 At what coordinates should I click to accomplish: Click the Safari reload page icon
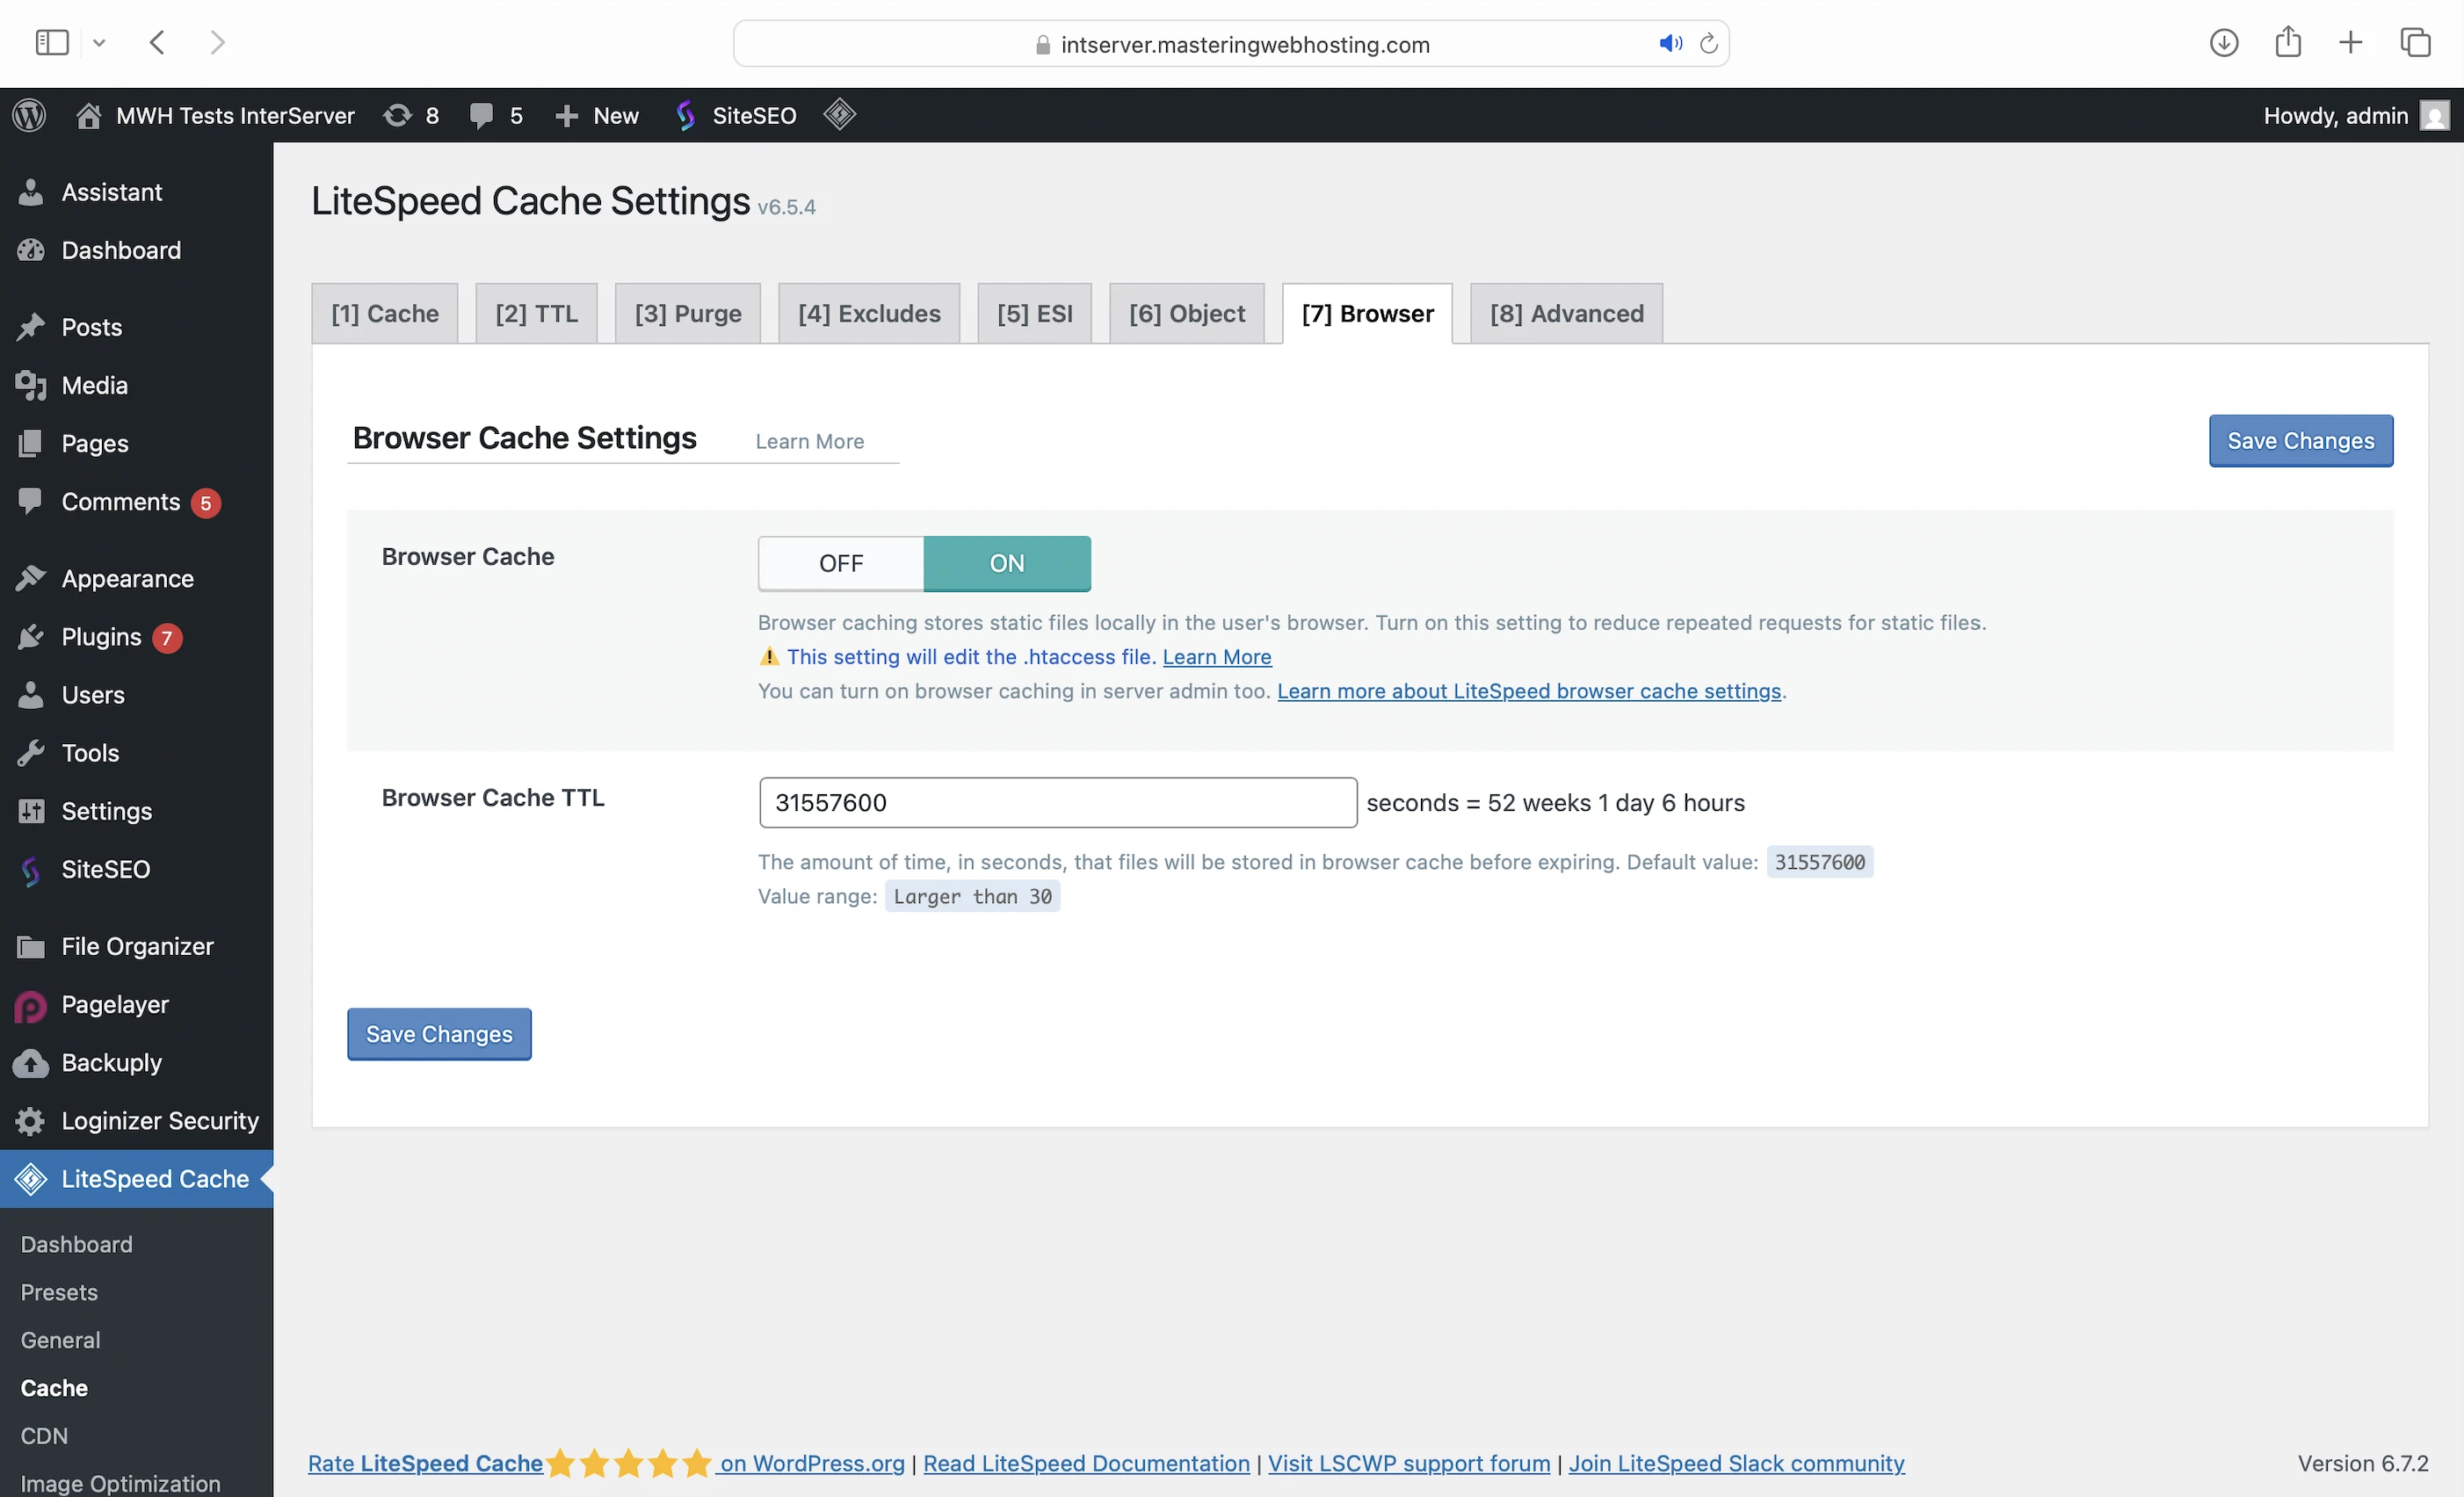(x=1709, y=44)
